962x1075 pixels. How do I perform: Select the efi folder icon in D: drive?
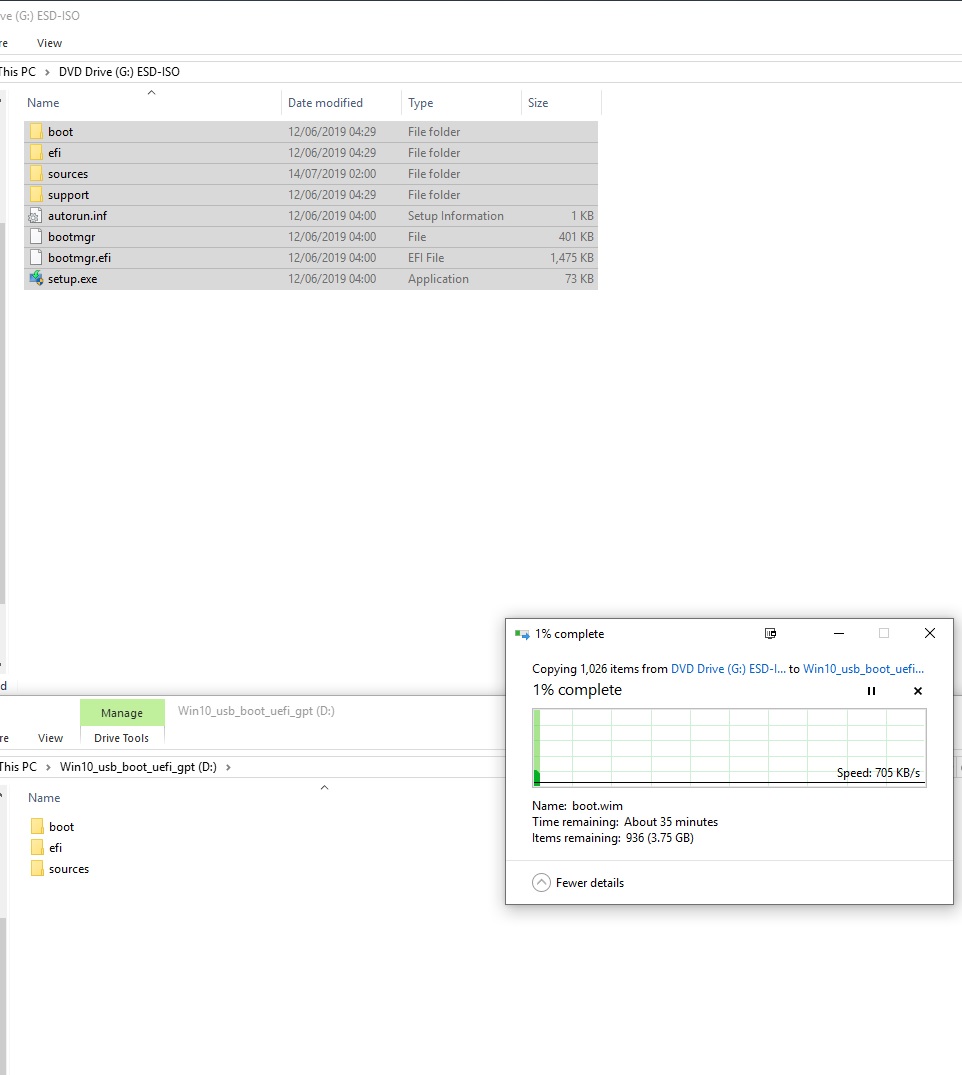[38, 848]
